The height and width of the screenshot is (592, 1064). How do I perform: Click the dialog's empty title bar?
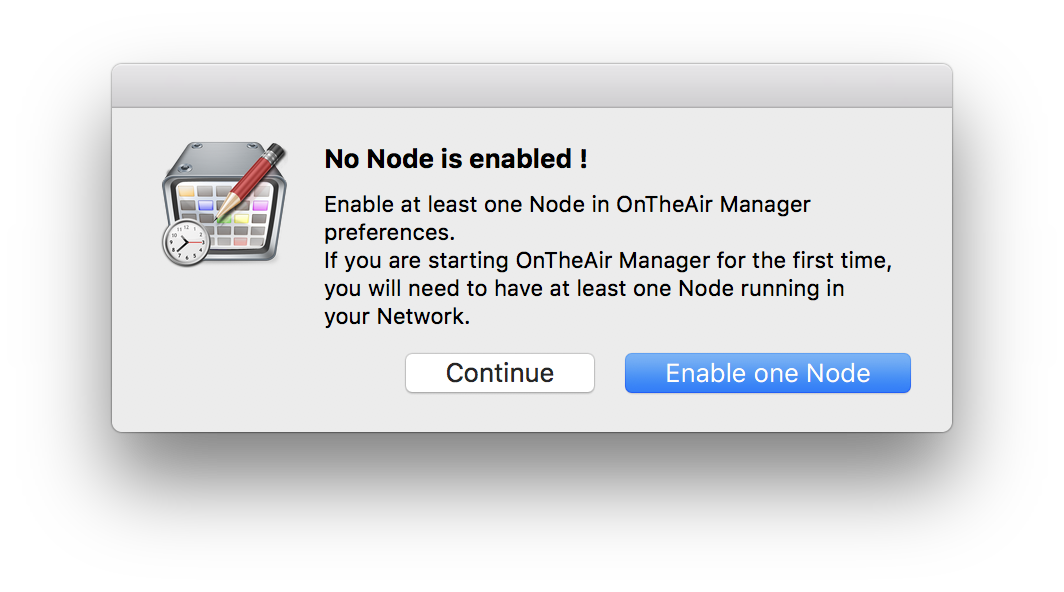pyautogui.click(x=532, y=86)
